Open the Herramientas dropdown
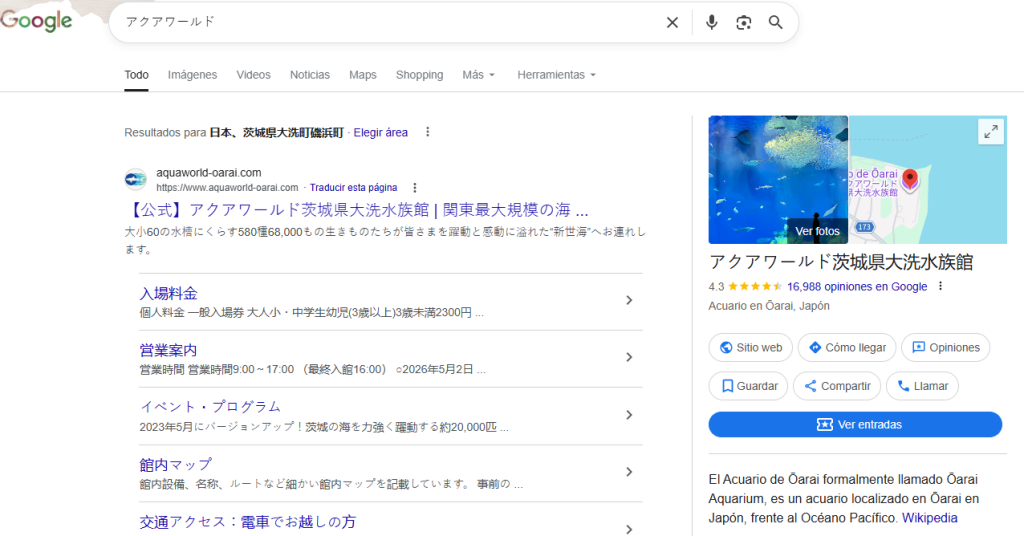1024x536 pixels. [556, 75]
